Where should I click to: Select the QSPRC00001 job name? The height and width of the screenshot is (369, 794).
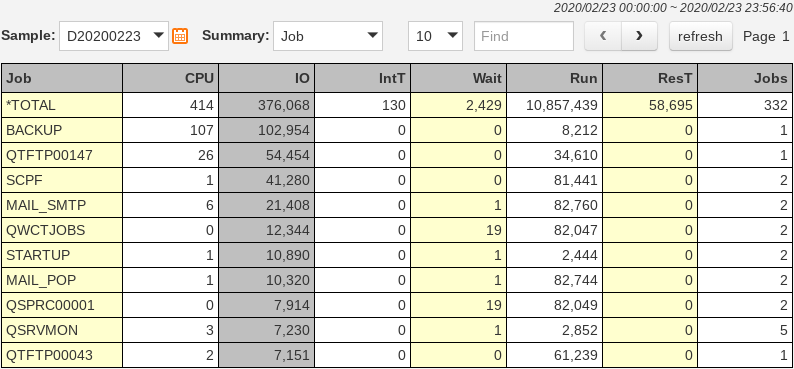[x=50, y=305]
